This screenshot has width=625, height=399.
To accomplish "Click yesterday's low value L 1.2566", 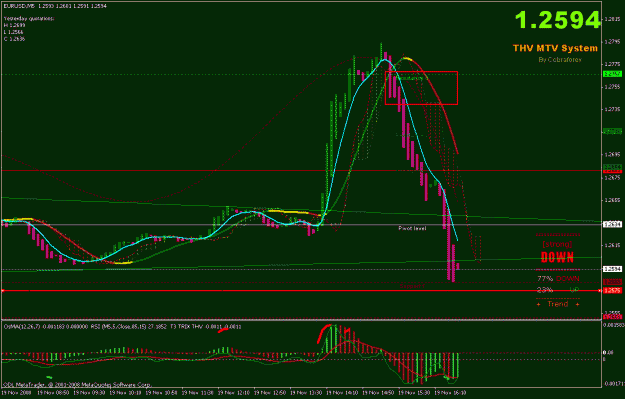I will point(14,32).
